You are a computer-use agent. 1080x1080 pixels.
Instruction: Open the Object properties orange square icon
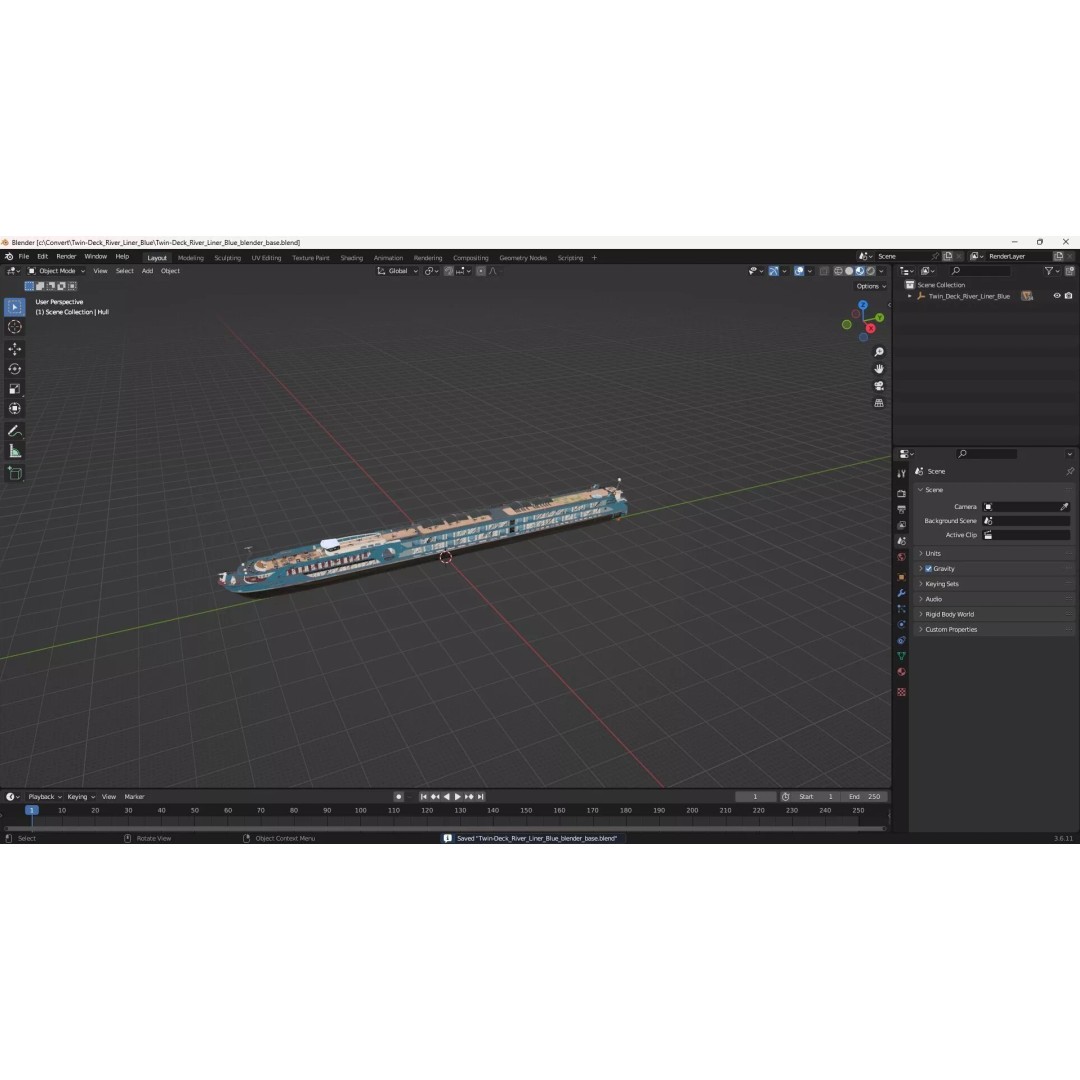click(902, 577)
